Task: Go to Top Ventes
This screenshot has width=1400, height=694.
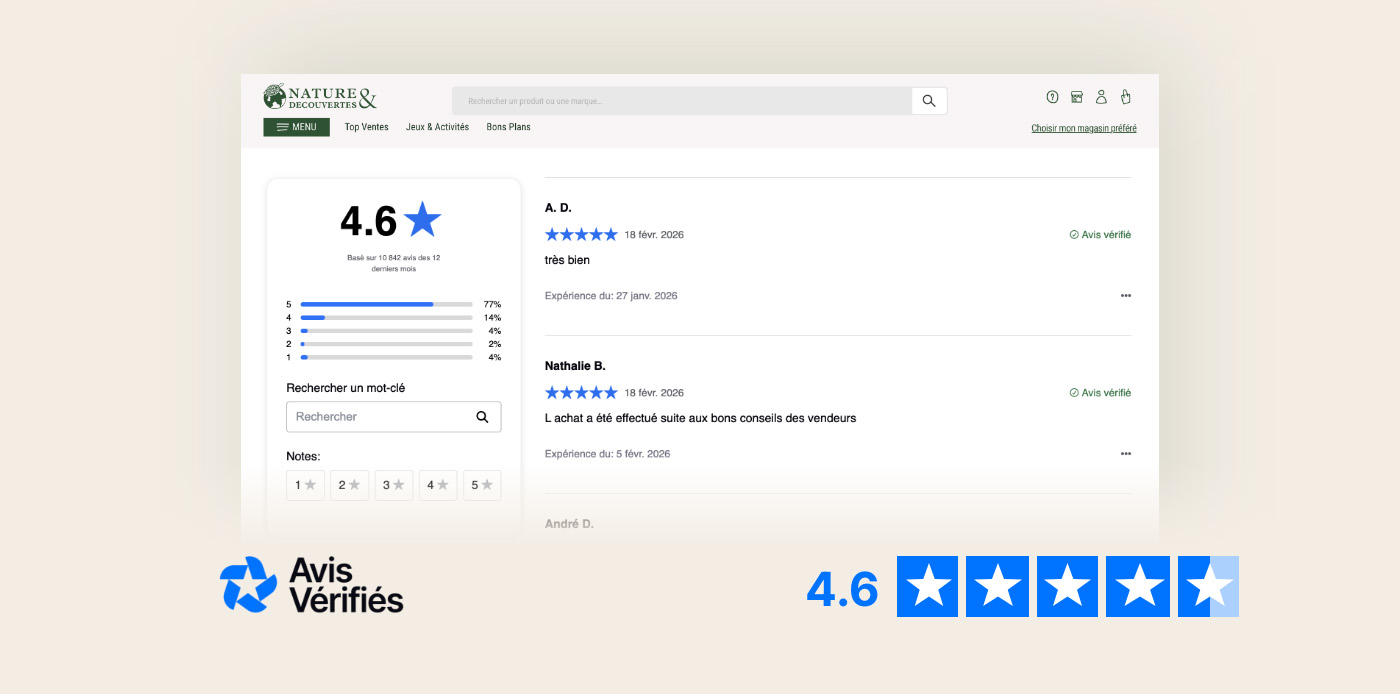Action: click(366, 127)
